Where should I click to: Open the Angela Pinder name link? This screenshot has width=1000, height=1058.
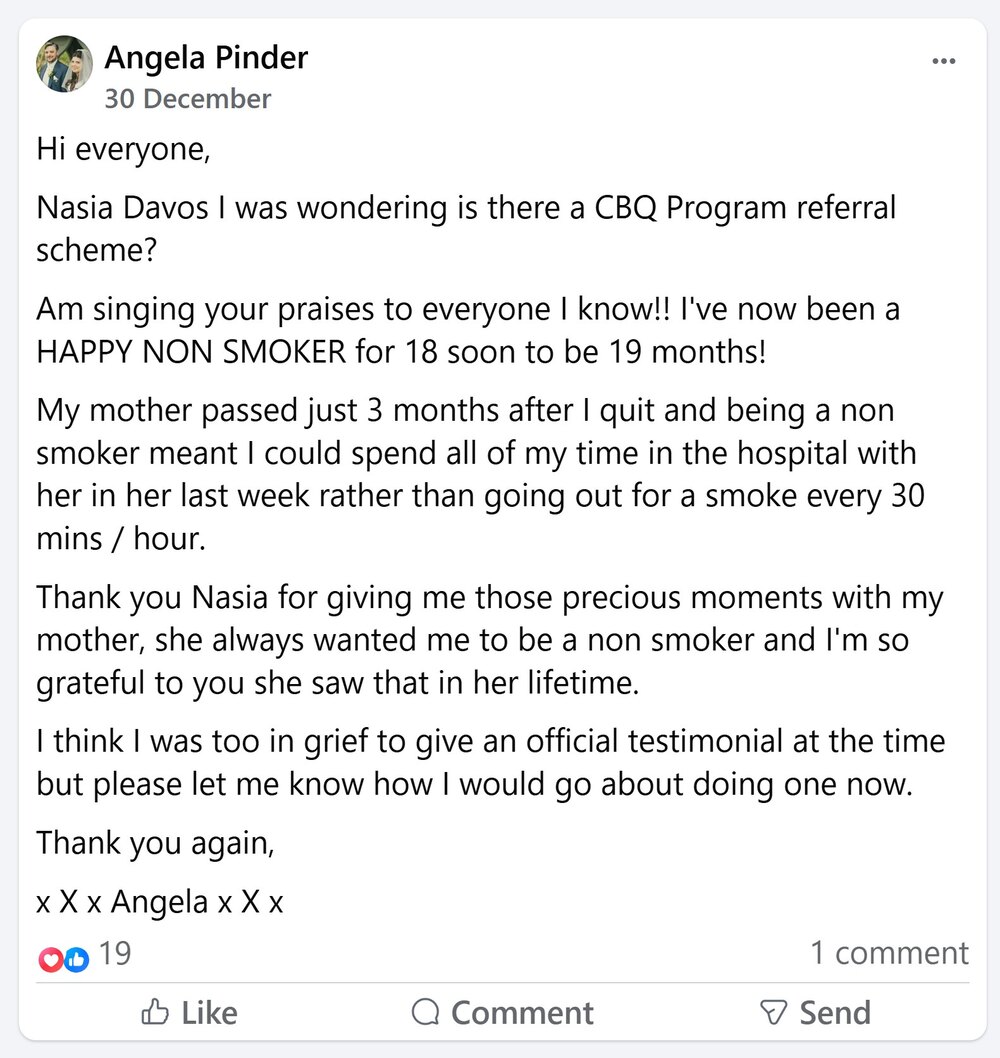click(206, 57)
